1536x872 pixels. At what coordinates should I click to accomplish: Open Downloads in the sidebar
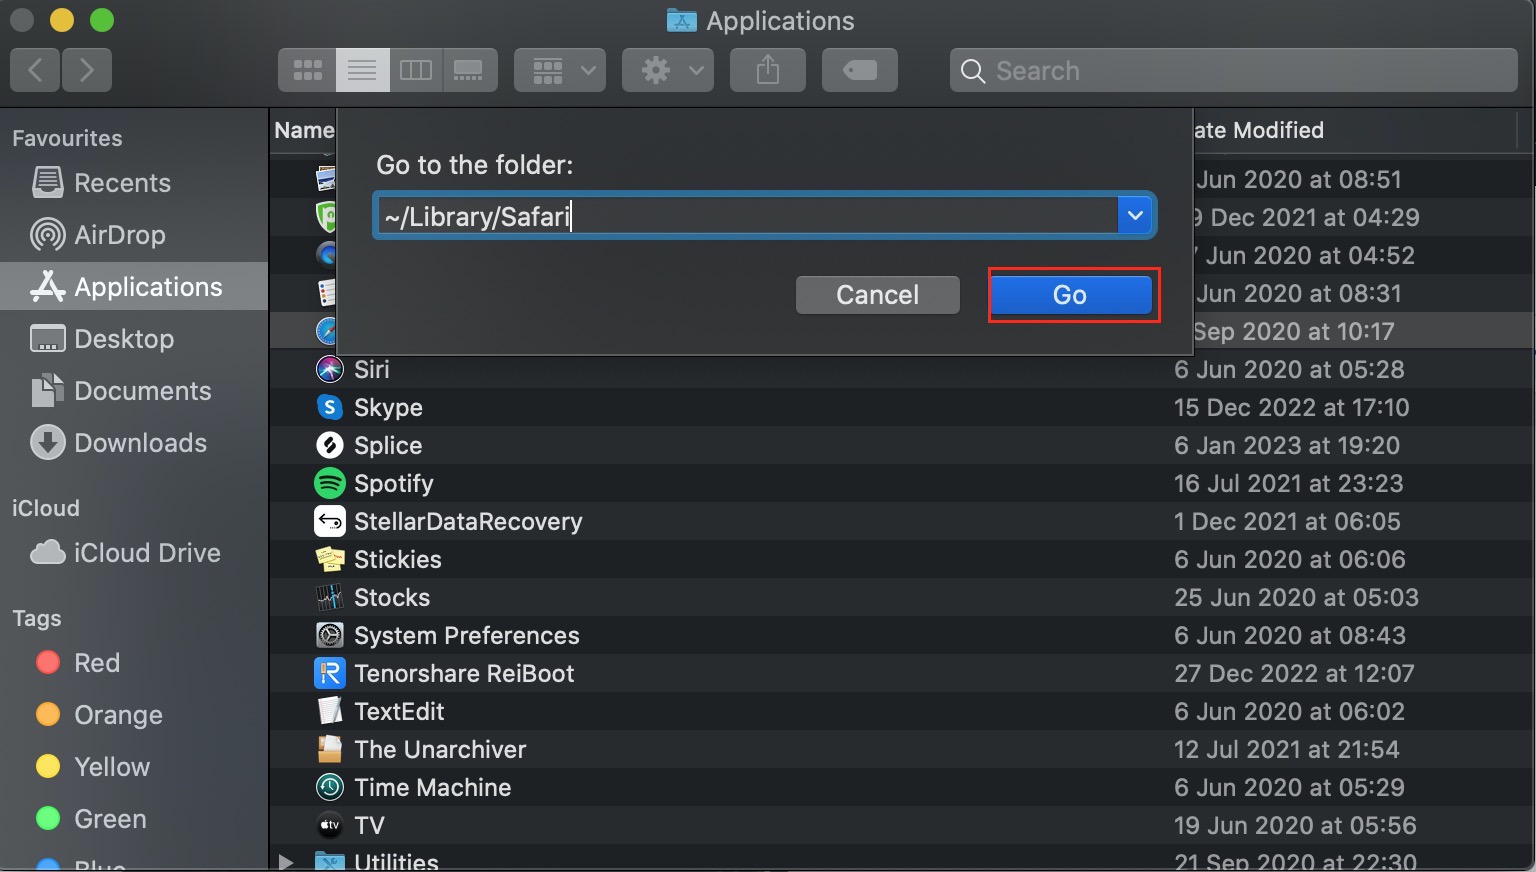pos(134,443)
